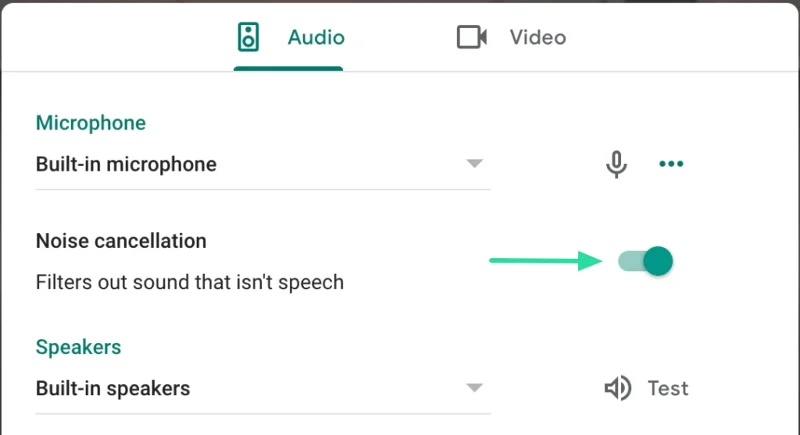Open the Built-in speakers selector
The image size is (800, 435).
click(x=263, y=389)
